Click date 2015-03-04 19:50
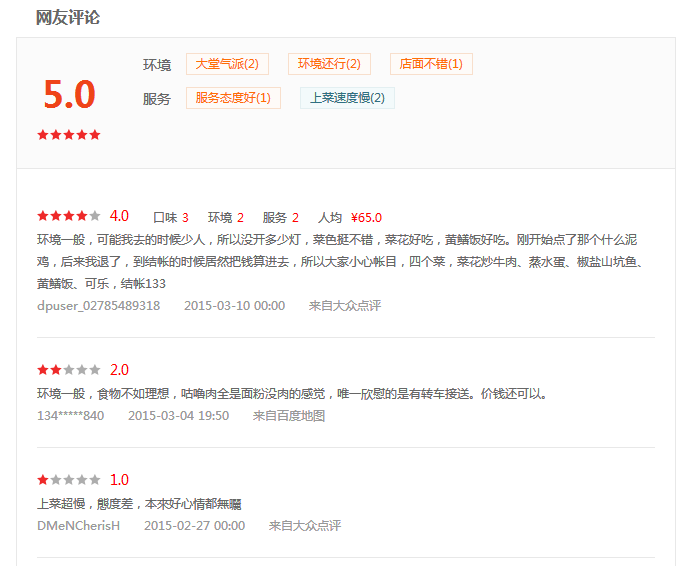 tap(179, 416)
